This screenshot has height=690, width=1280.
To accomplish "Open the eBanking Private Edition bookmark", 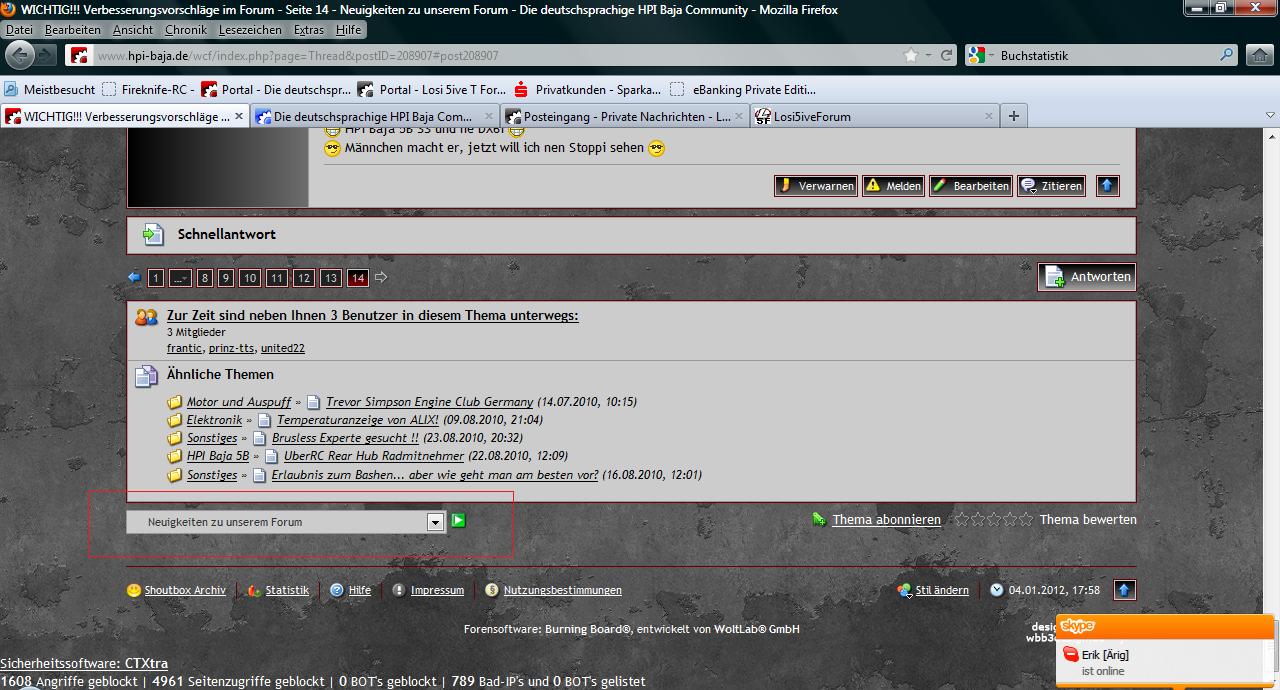I will [743, 89].
